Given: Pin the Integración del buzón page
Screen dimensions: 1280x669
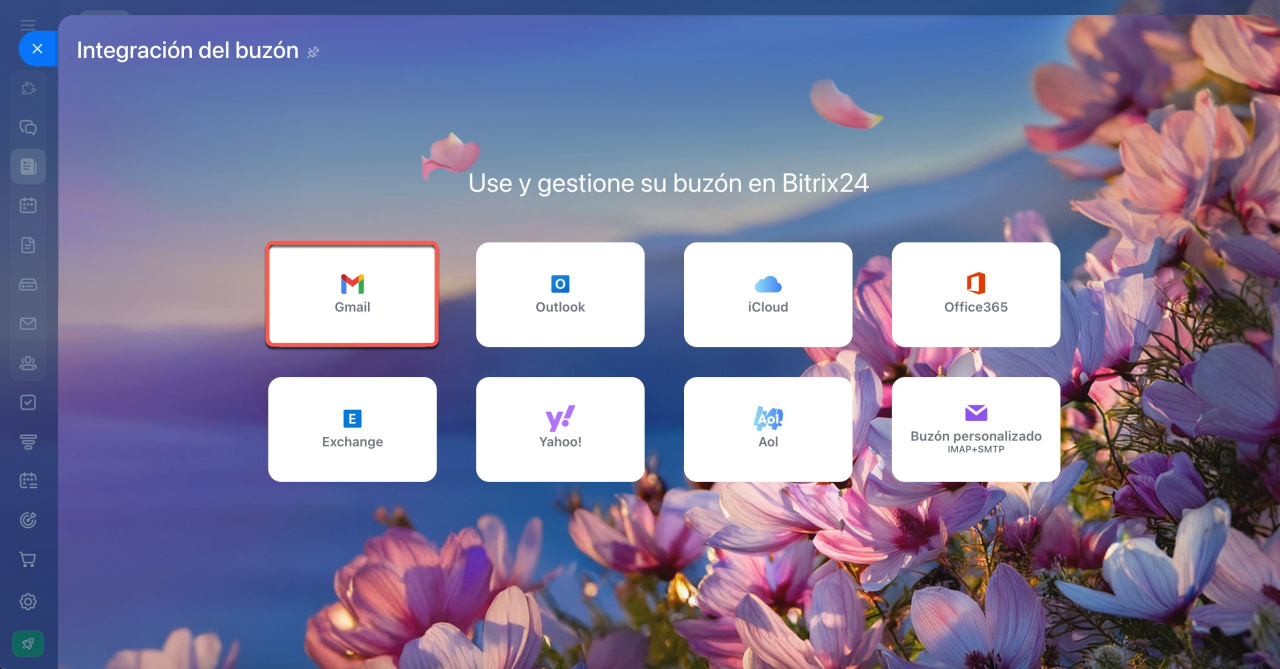Looking at the screenshot, I should (x=313, y=52).
